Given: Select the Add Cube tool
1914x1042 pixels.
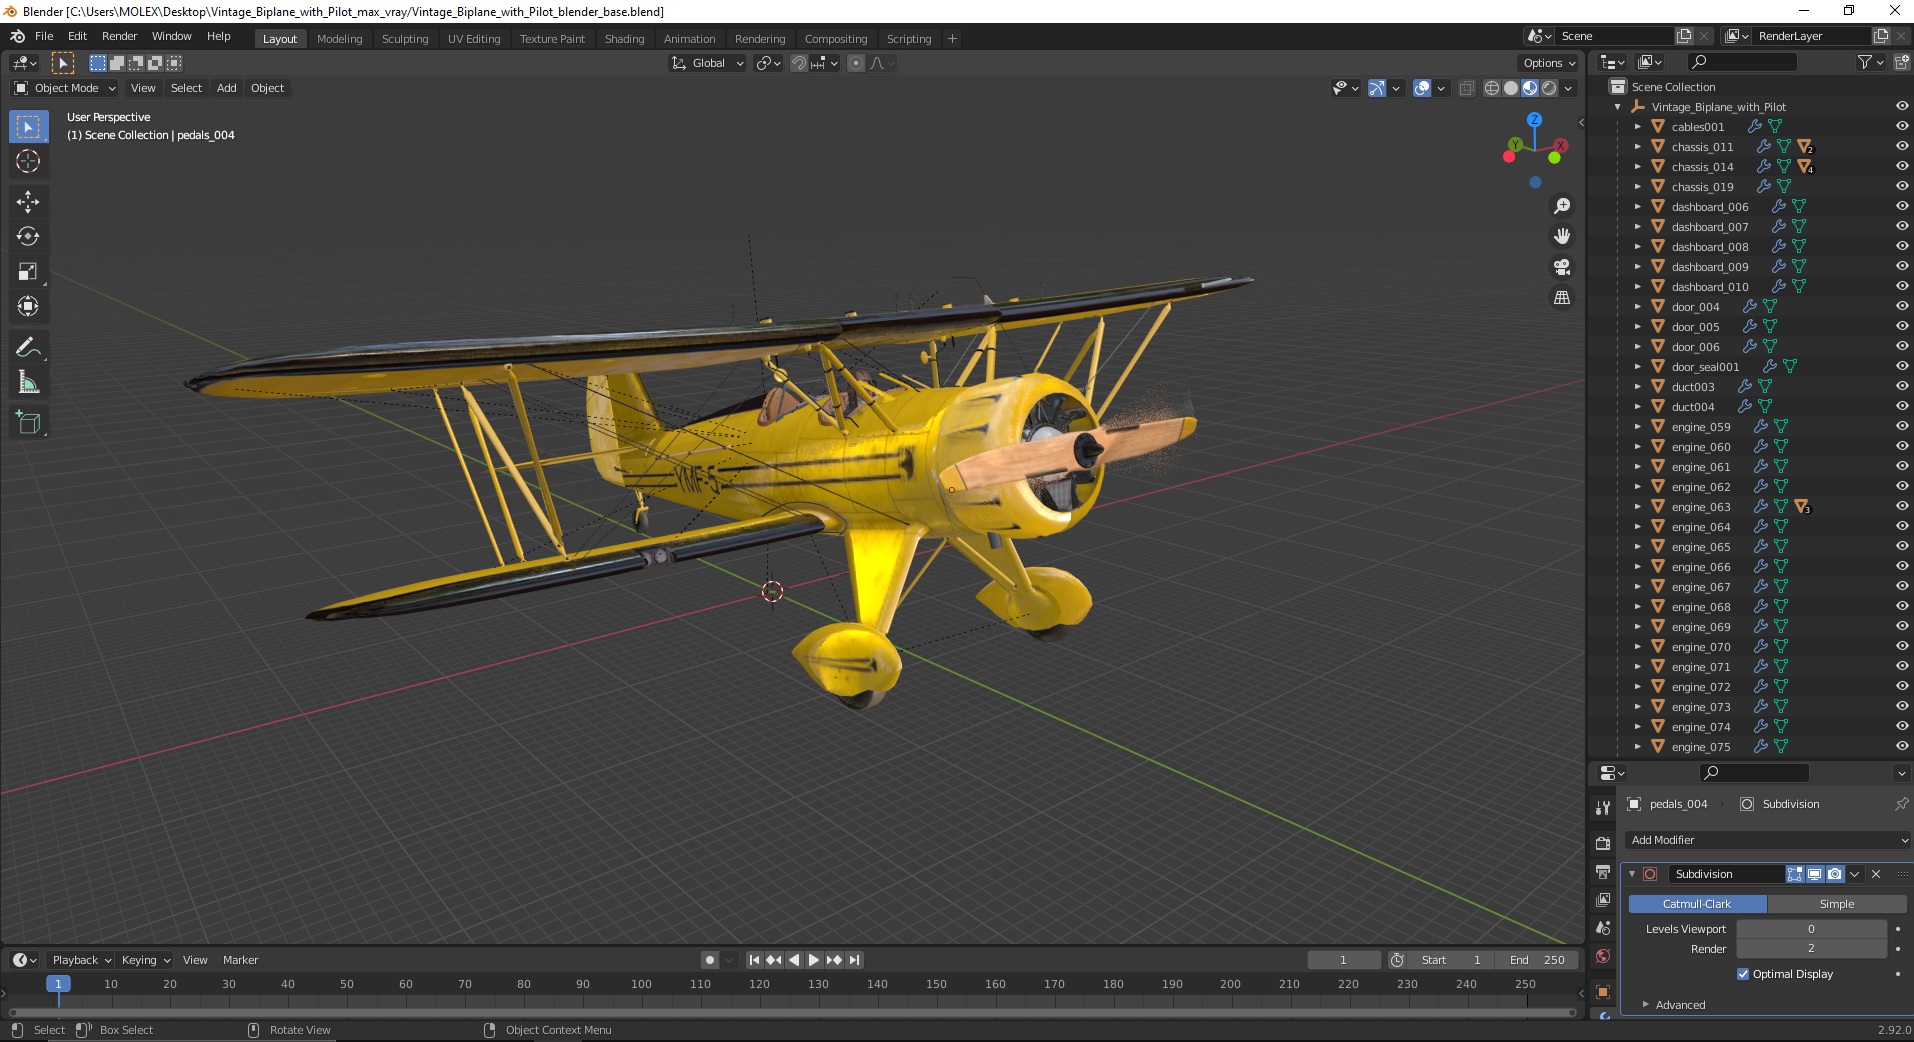Looking at the screenshot, I should [x=28, y=423].
